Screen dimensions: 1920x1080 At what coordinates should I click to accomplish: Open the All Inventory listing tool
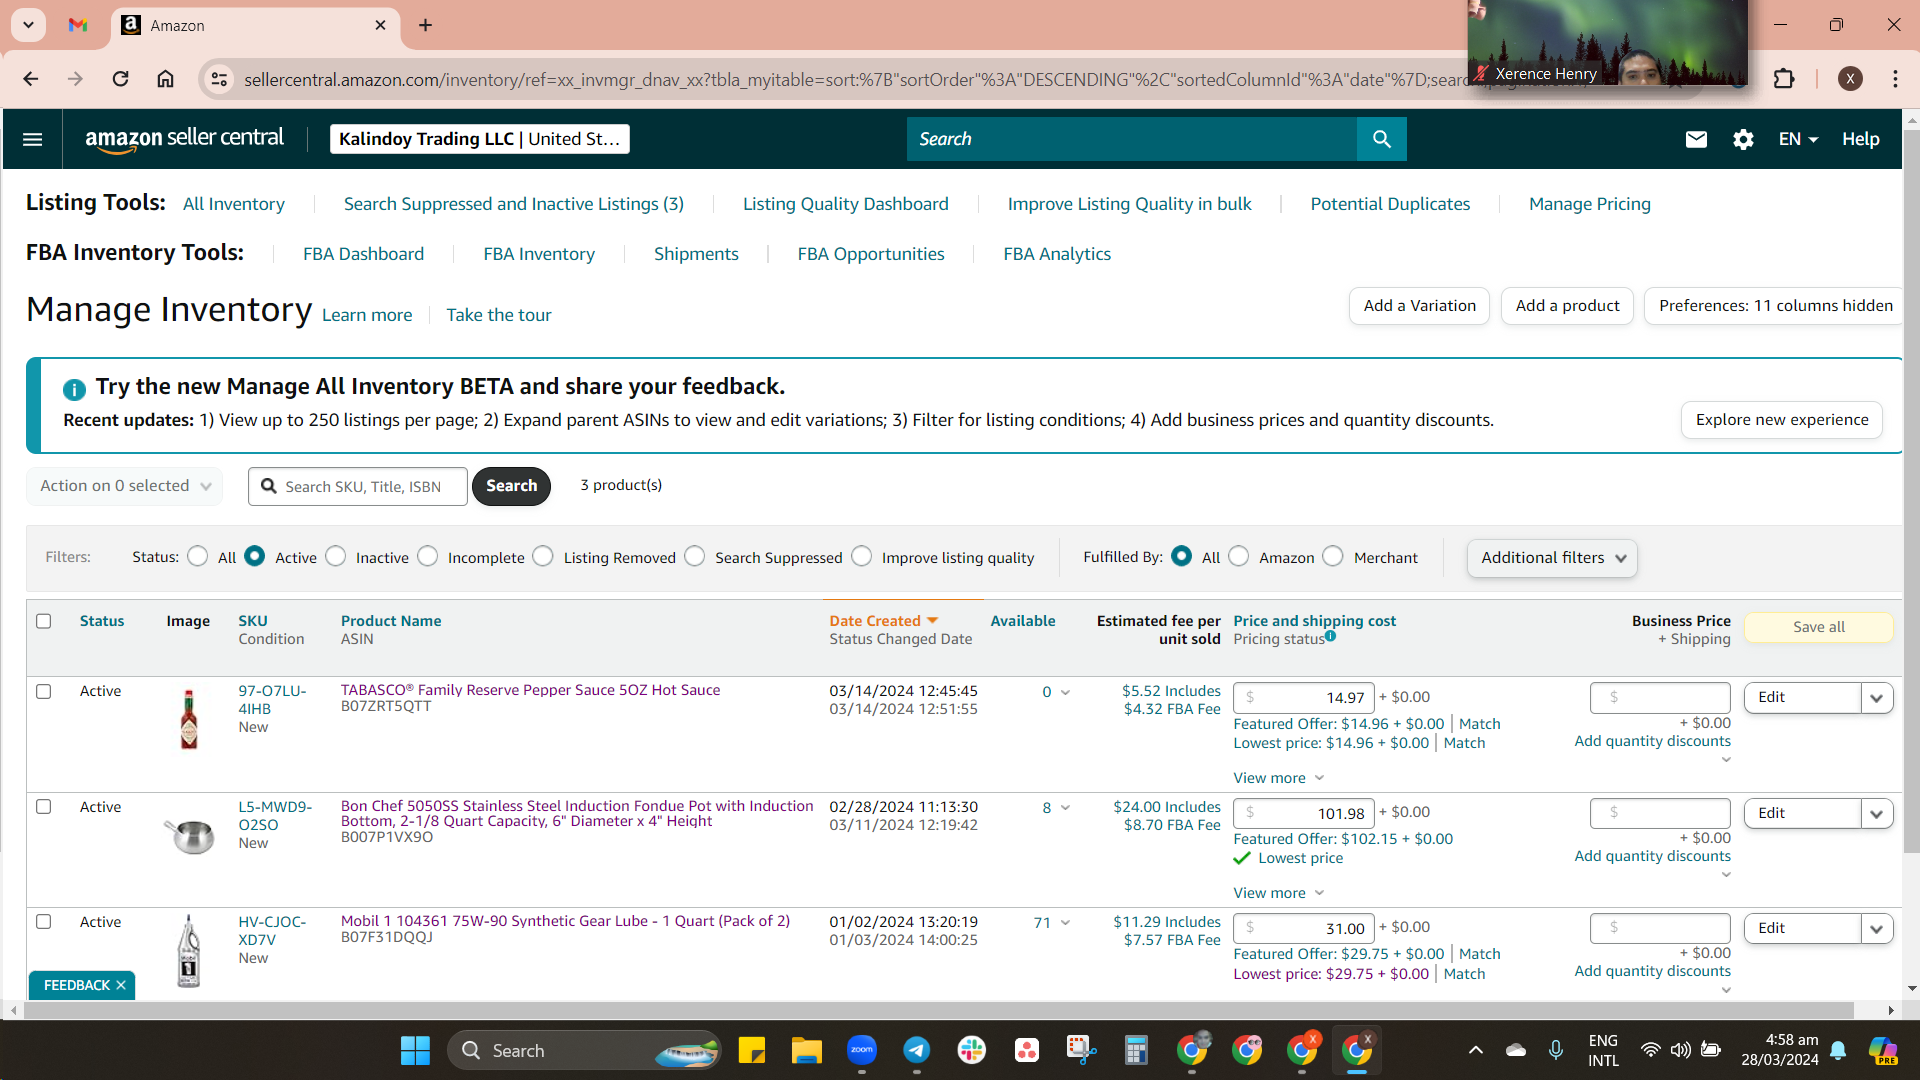(234, 204)
